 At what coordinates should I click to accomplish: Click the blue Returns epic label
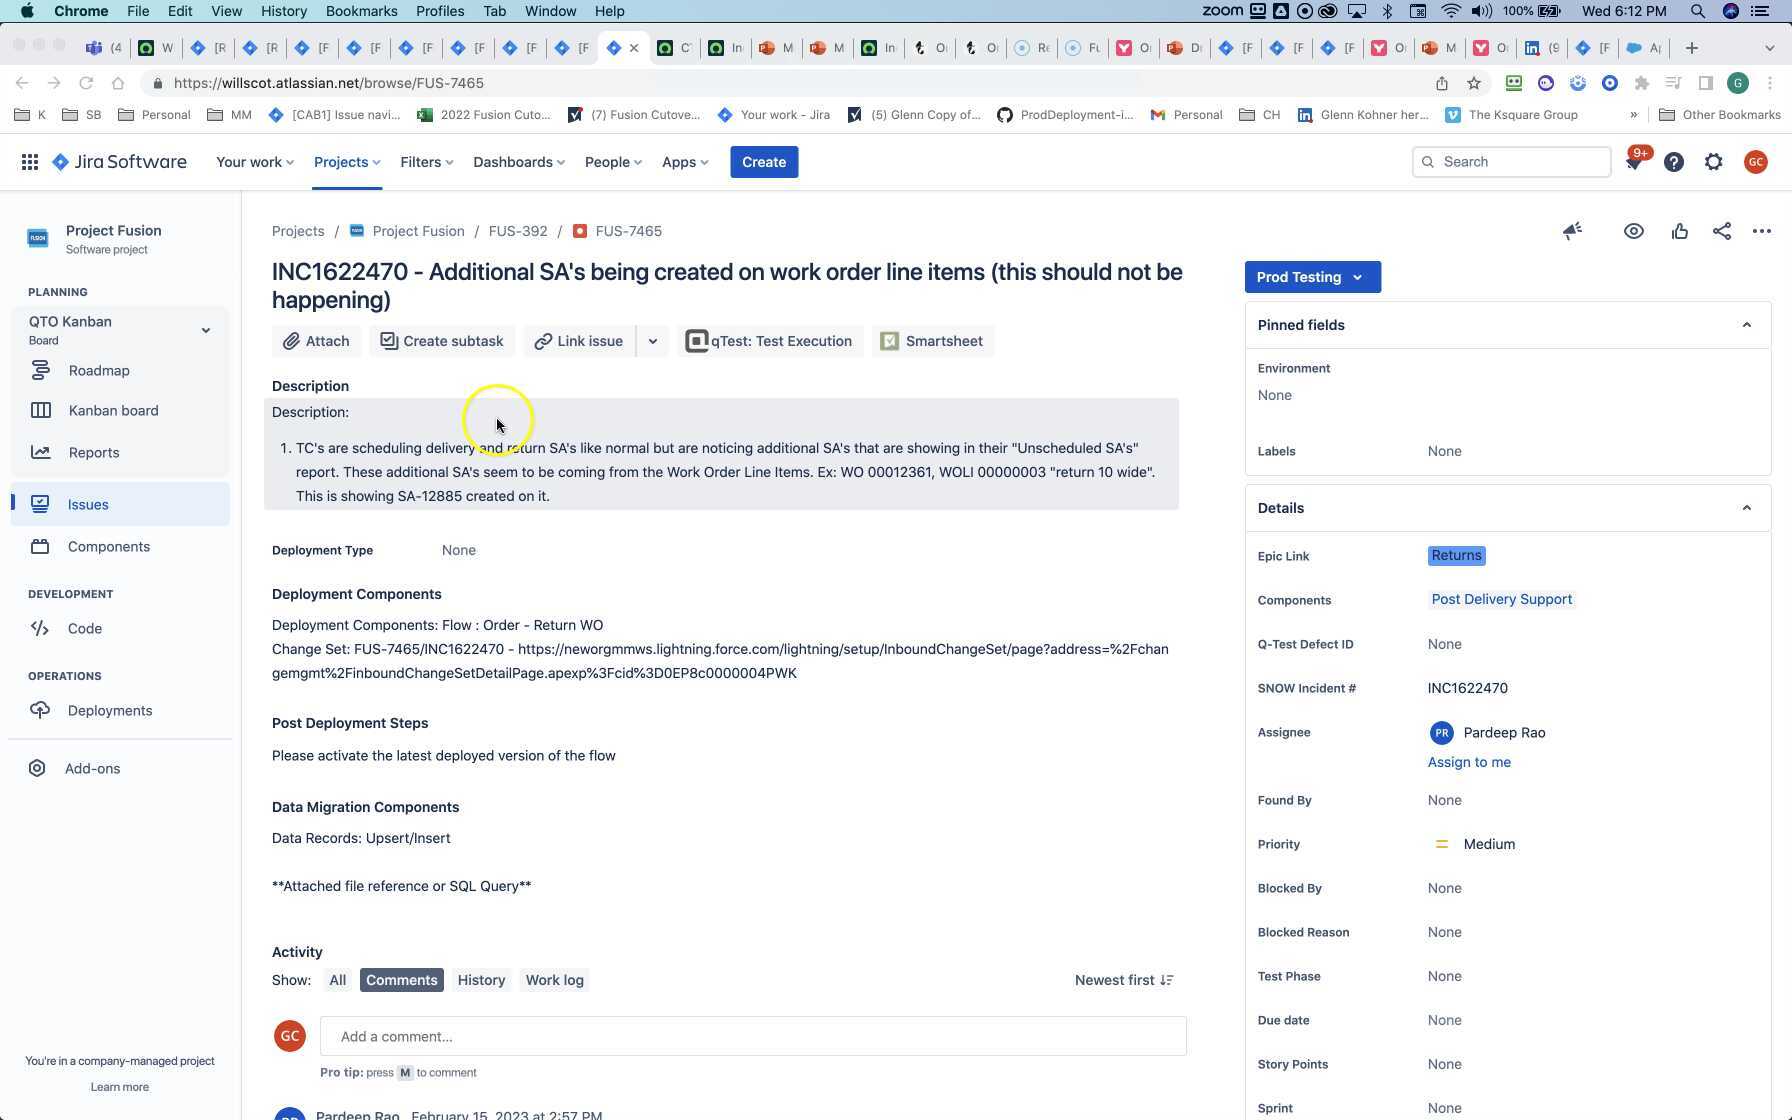point(1455,556)
